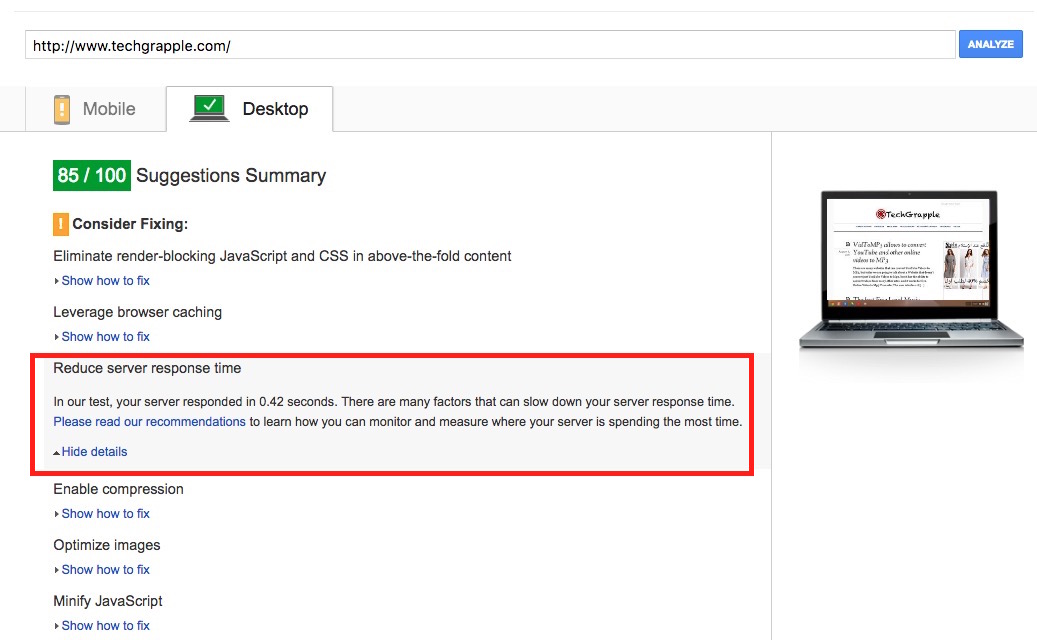Click the orange exclamation Consider Fixing icon

click(x=60, y=224)
